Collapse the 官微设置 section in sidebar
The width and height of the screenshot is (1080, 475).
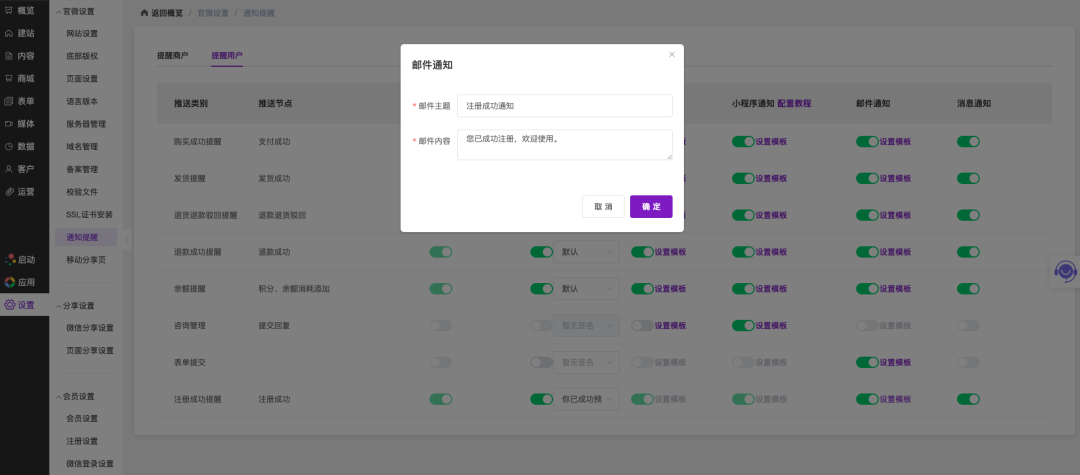[58, 11]
